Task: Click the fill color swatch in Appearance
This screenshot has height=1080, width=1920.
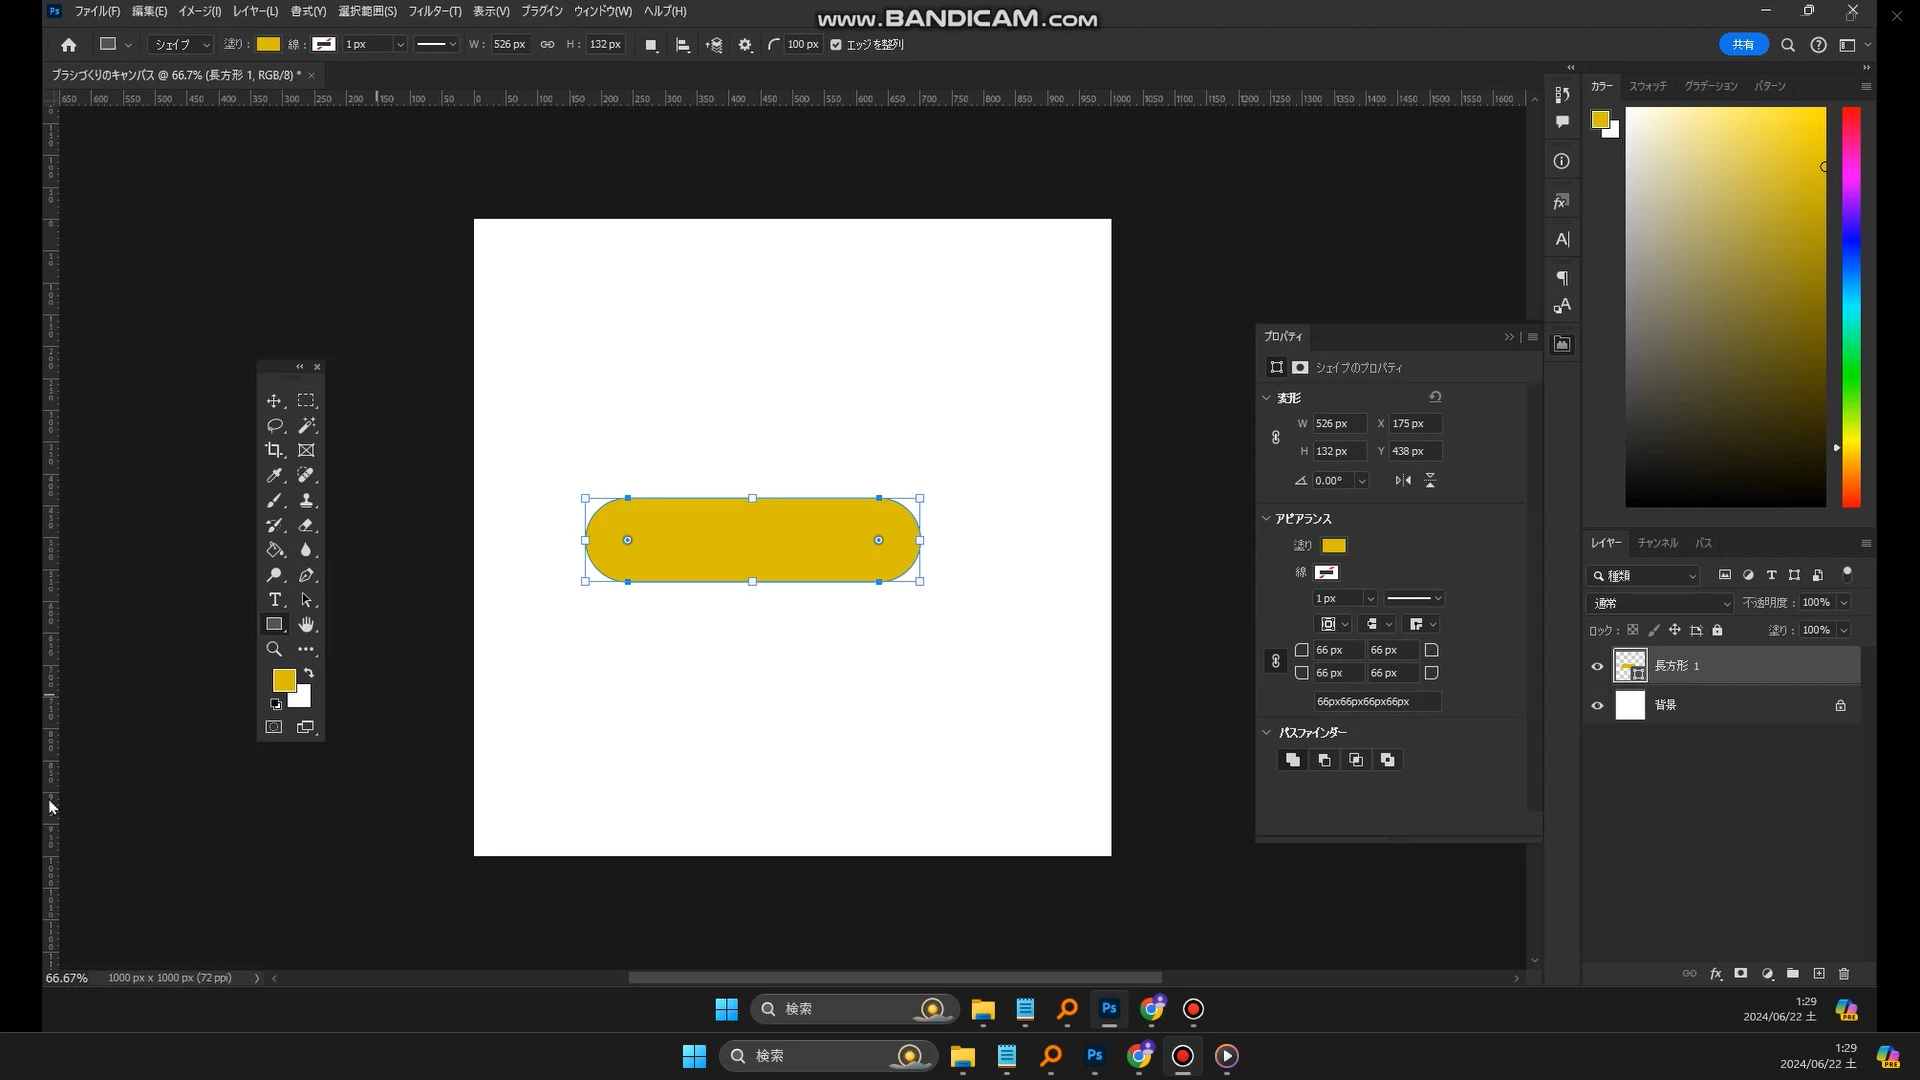Action: [x=1334, y=546]
